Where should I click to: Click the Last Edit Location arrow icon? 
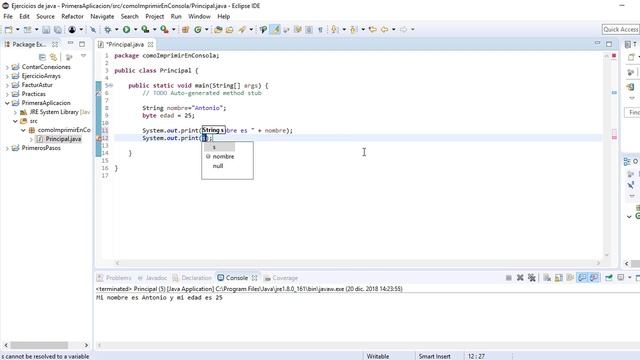(373, 29)
